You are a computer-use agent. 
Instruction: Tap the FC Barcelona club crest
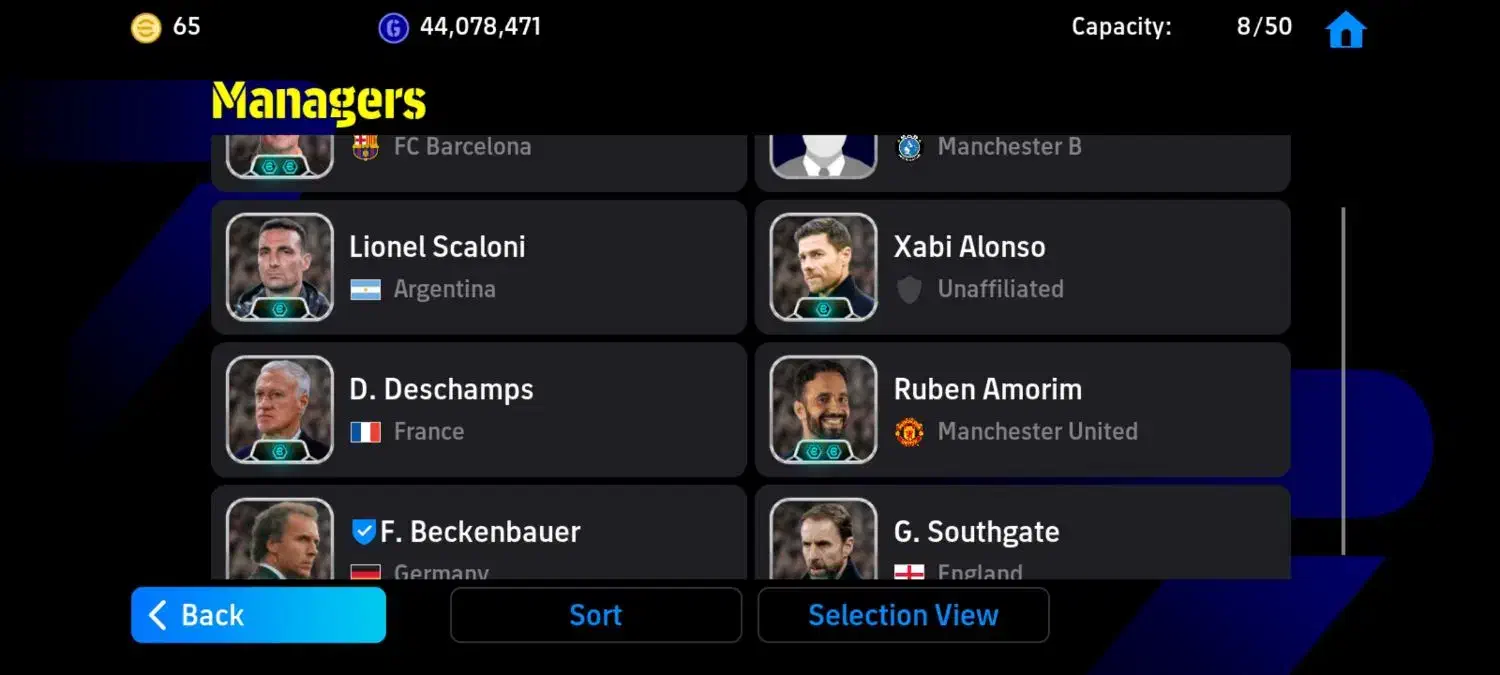click(365, 147)
